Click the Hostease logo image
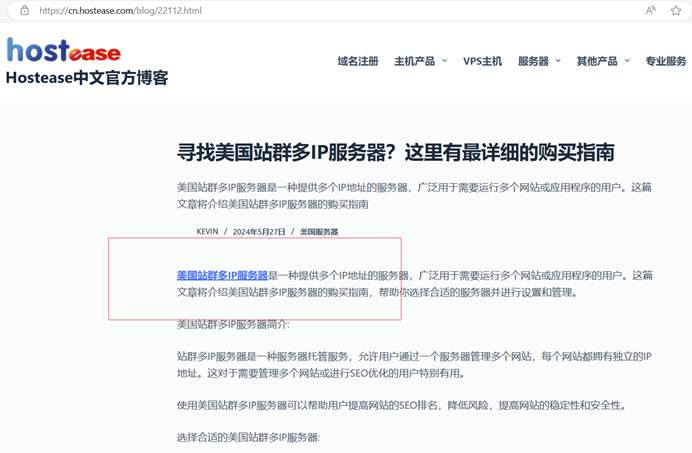This screenshot has height=453, width=692. (x=64, y=50)
